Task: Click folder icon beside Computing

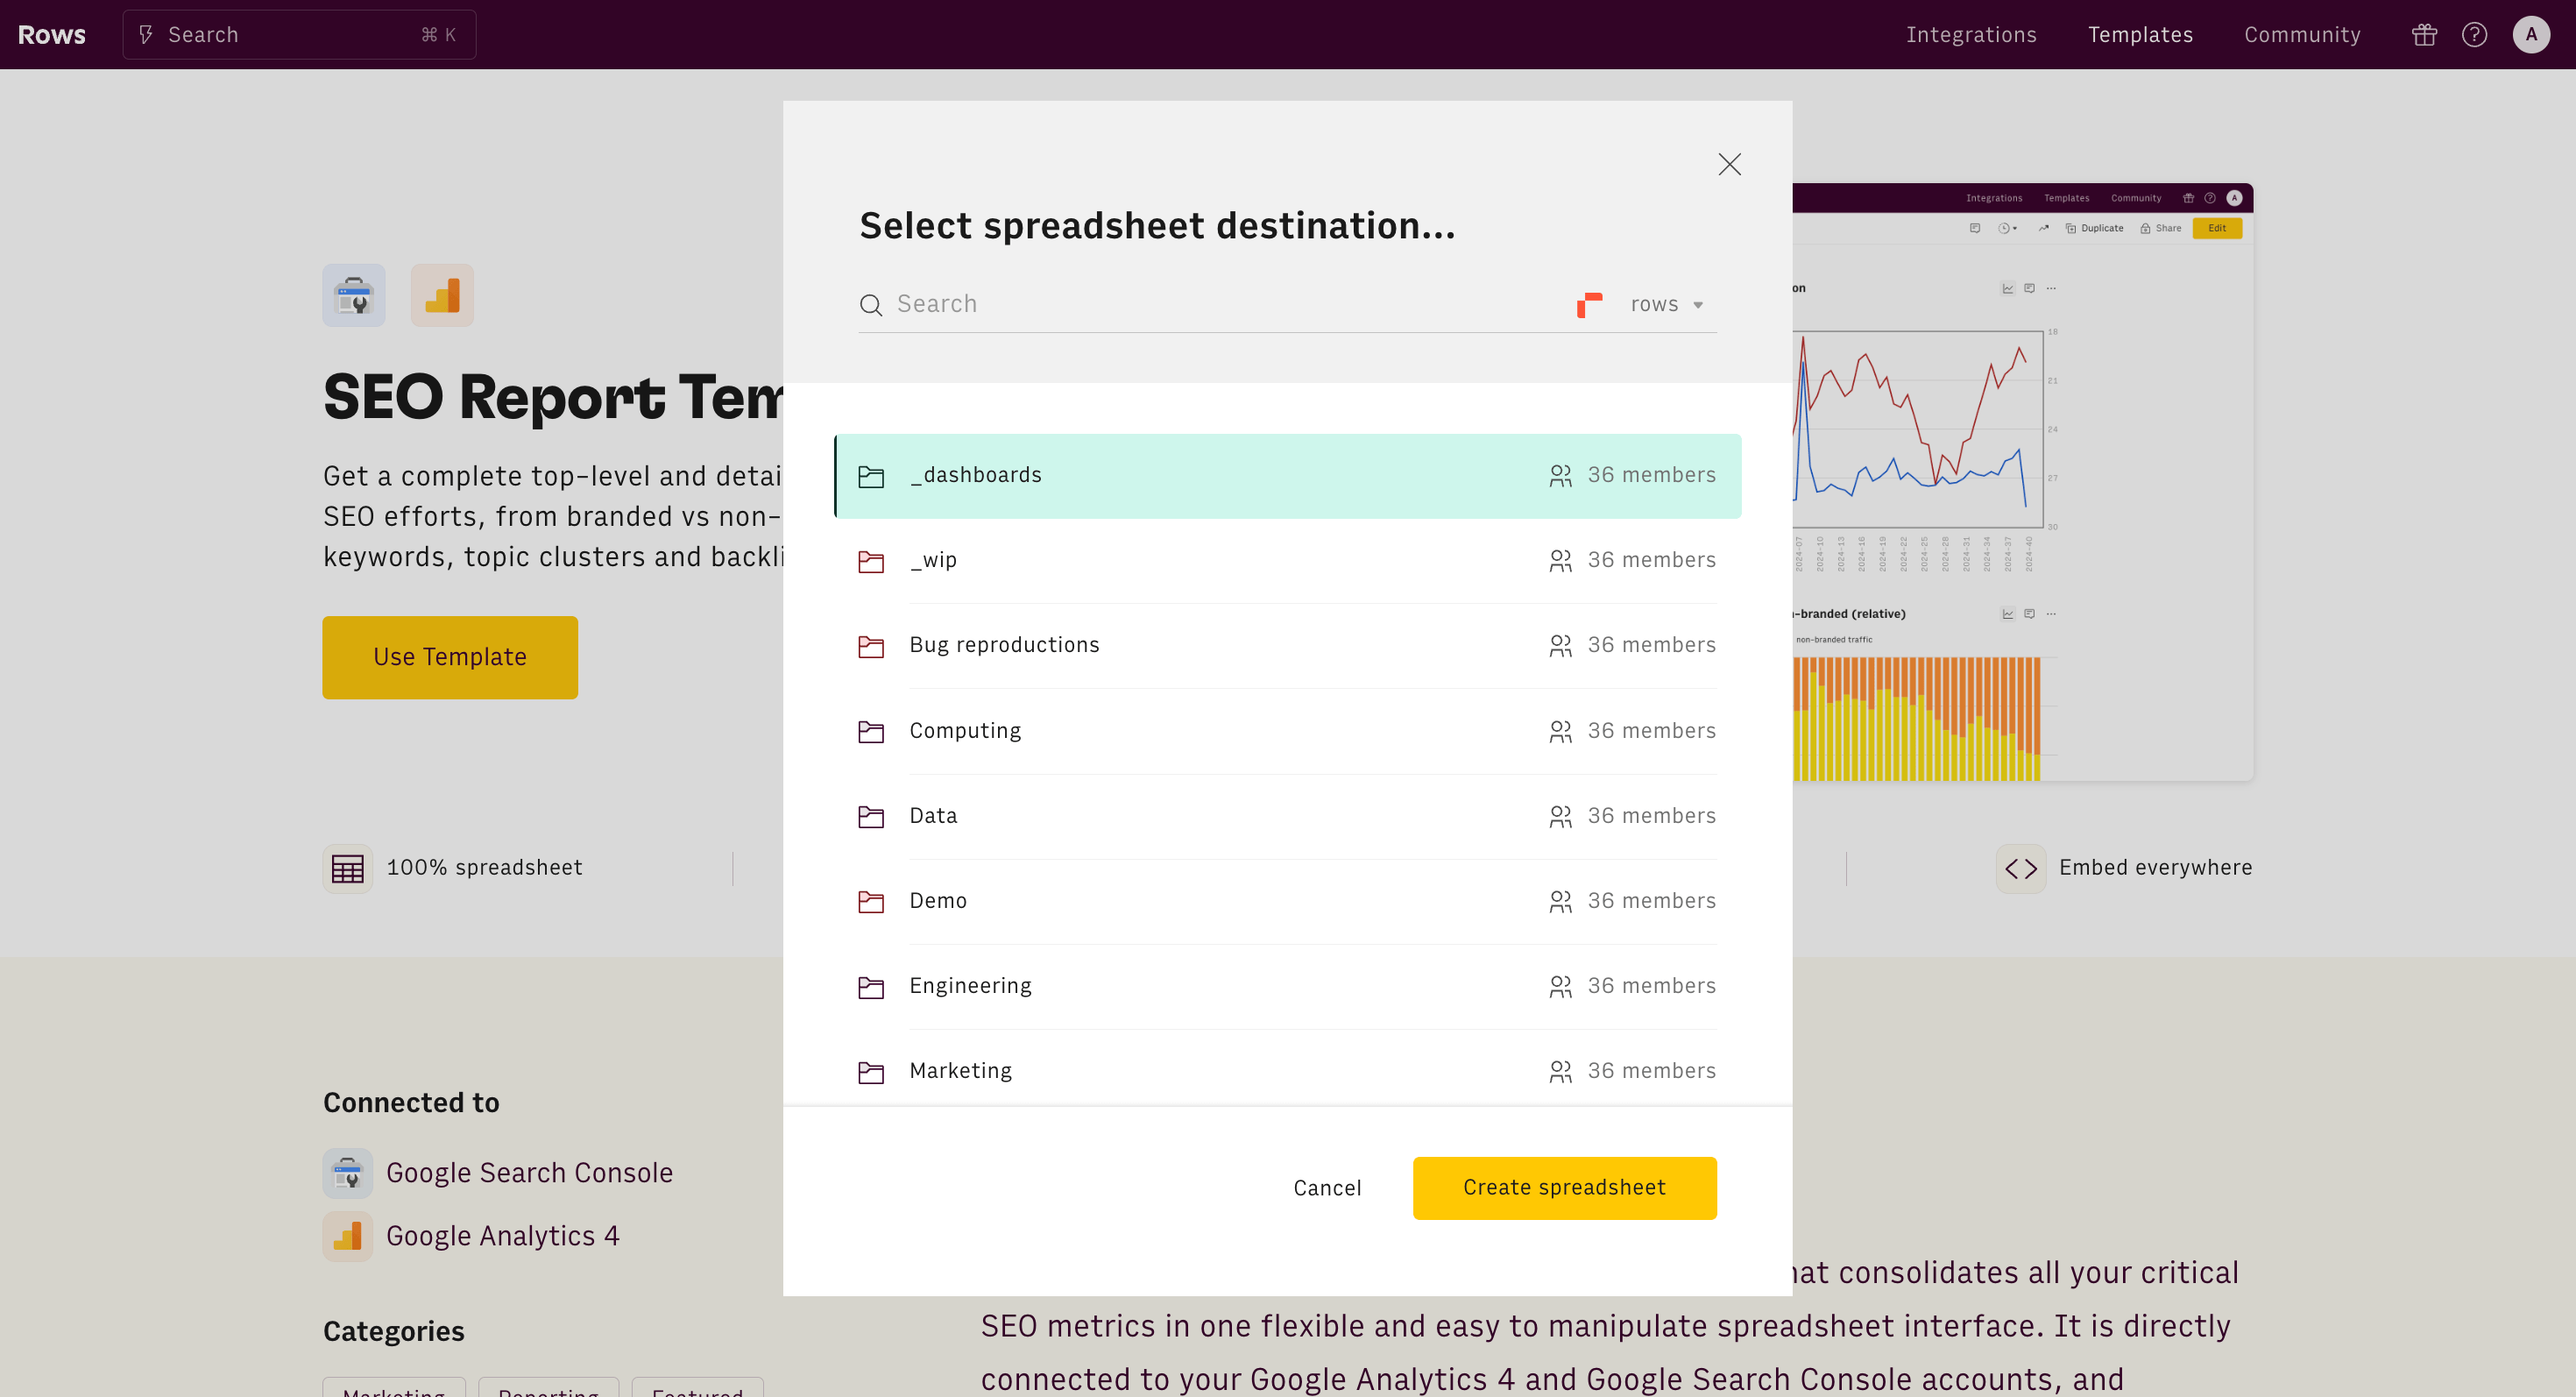Action: [x=871, y=732]
